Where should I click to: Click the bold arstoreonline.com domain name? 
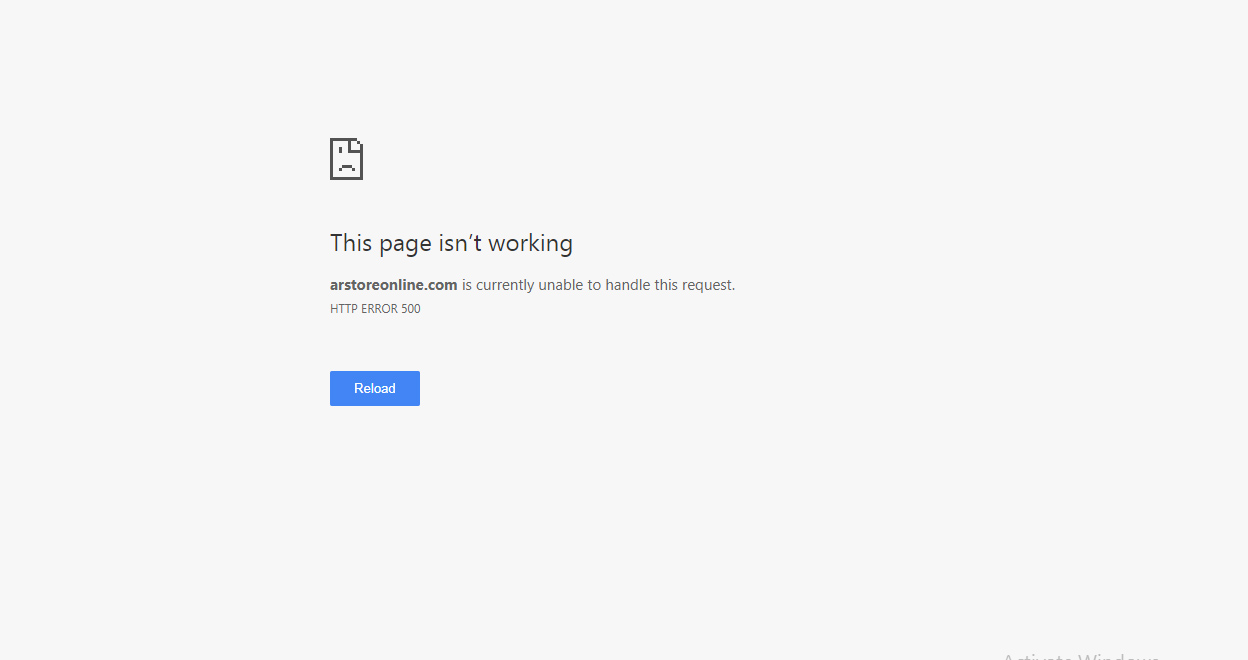394,285
